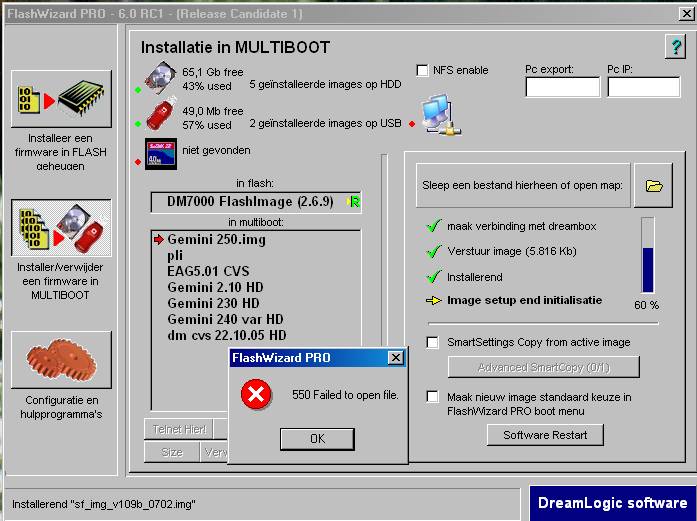Screen dimensions: 697x521
Task: Select the MULTIBOOT install/remove firmware icon
Action: pos(61,228)
